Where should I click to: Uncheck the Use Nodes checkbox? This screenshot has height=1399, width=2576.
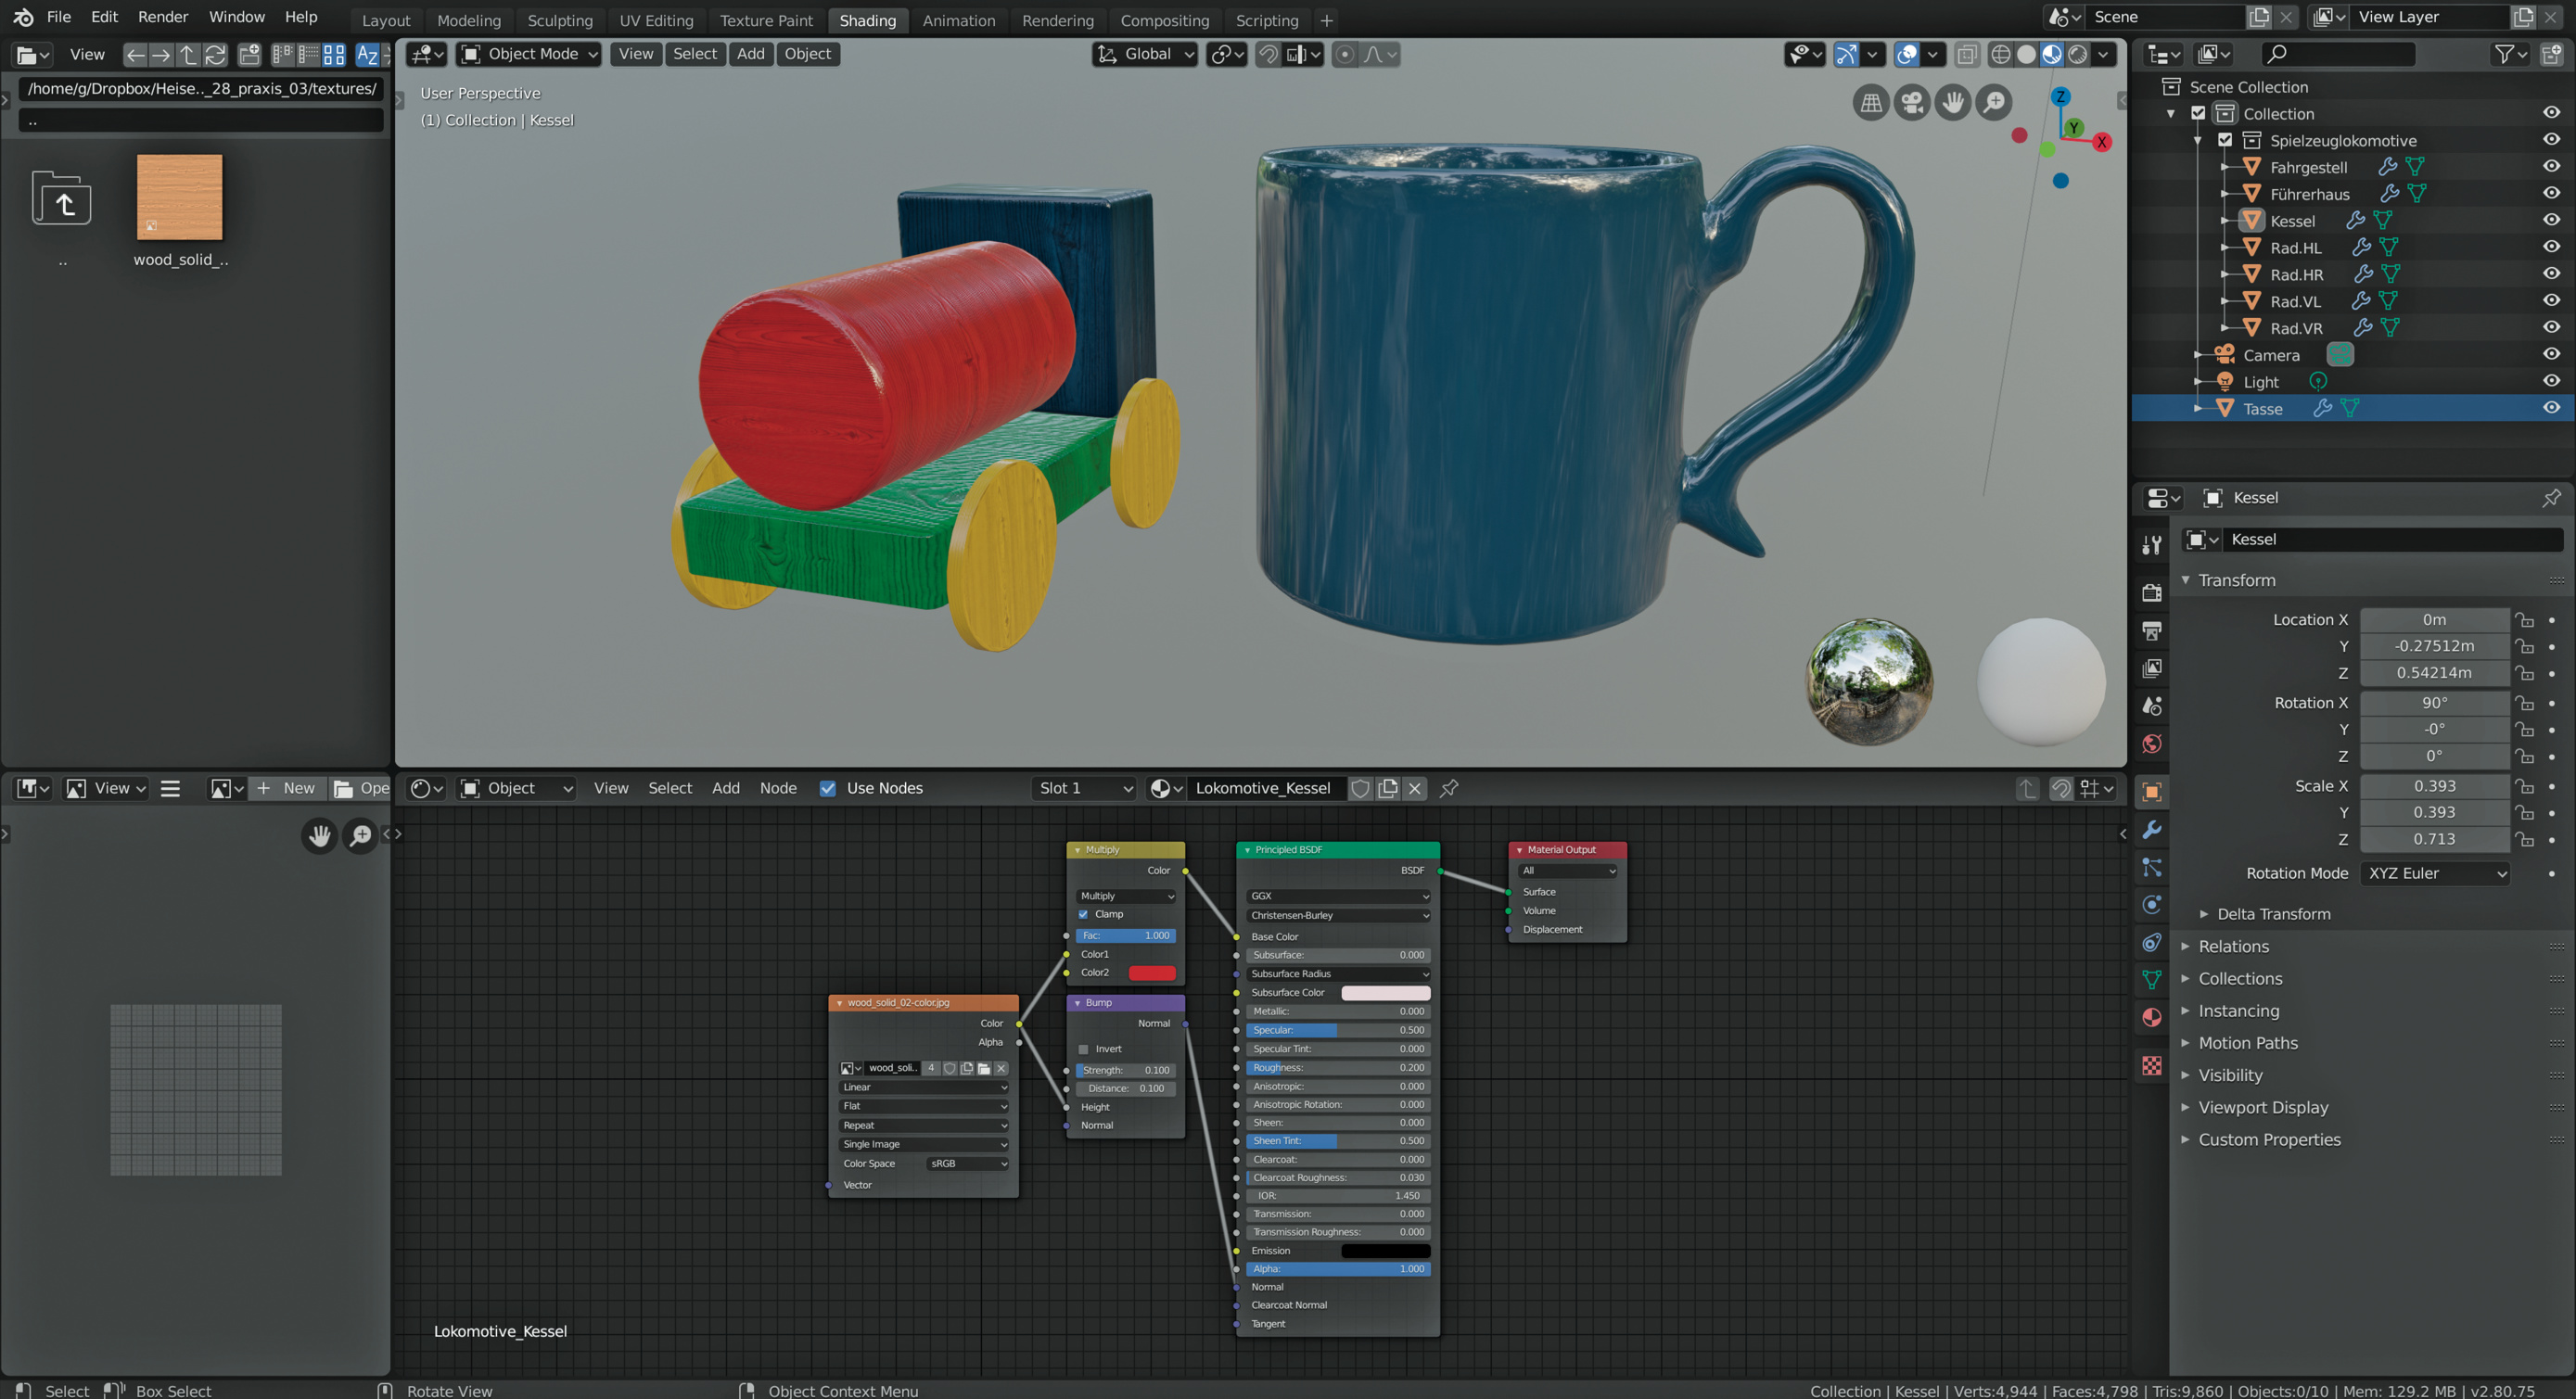[828, 788]
